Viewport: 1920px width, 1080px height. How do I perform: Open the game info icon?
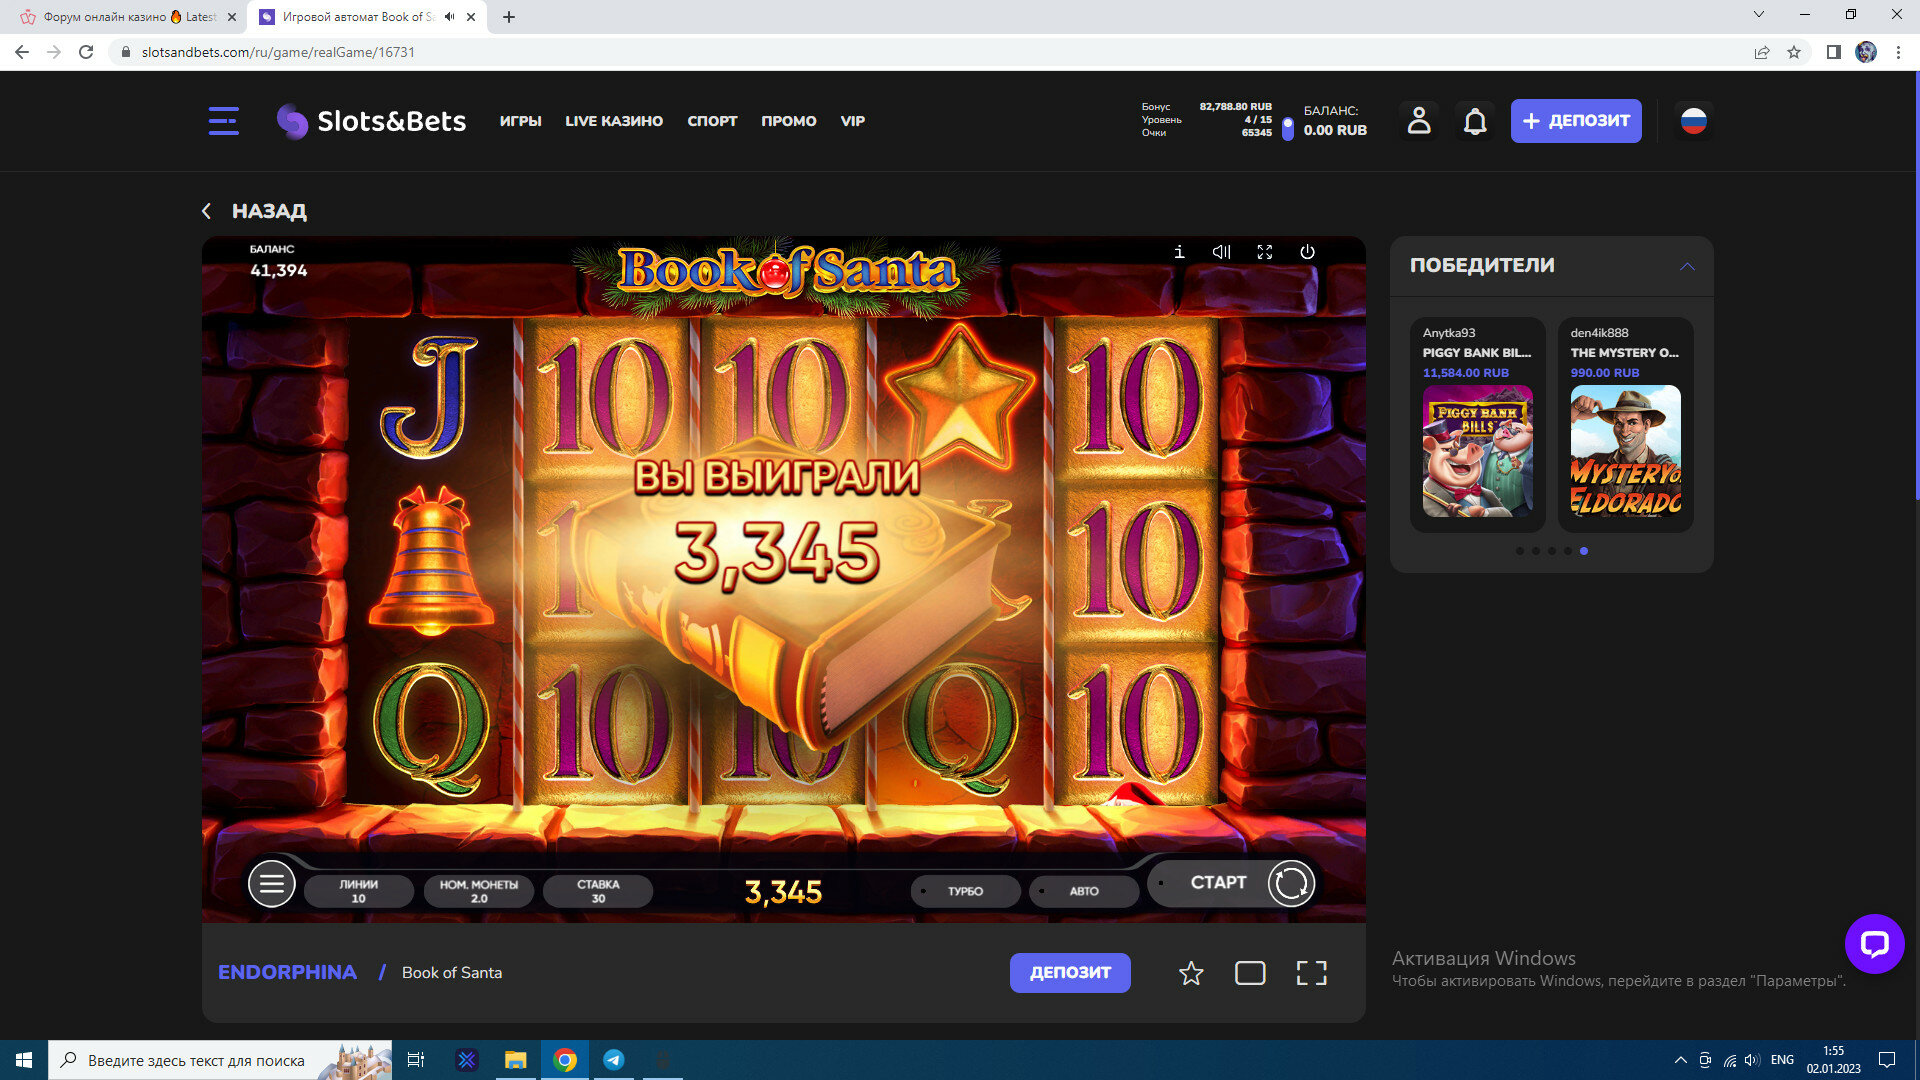(1179, 252)
